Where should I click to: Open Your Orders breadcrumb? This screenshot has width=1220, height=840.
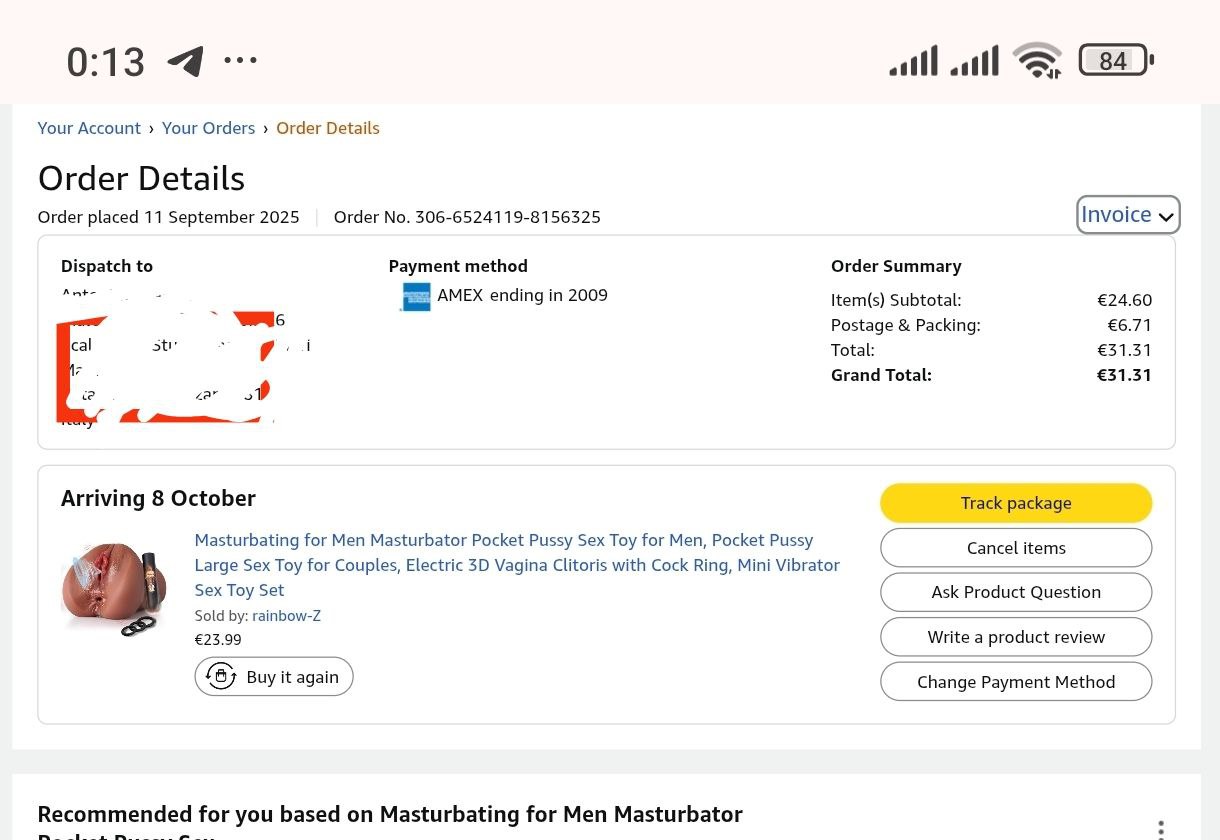tap(209, 128)
